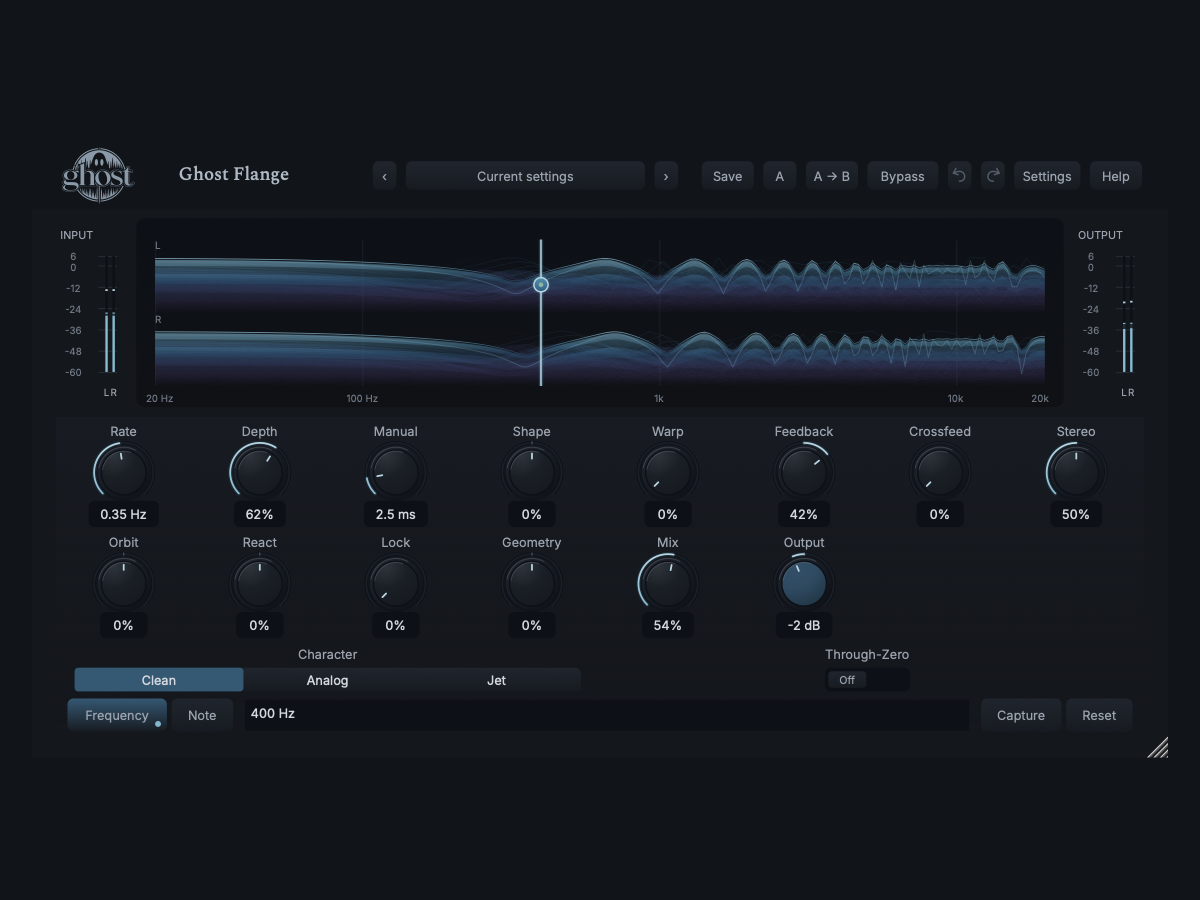
Task: Click the 62% depth value field
Action: click(259, 514)
